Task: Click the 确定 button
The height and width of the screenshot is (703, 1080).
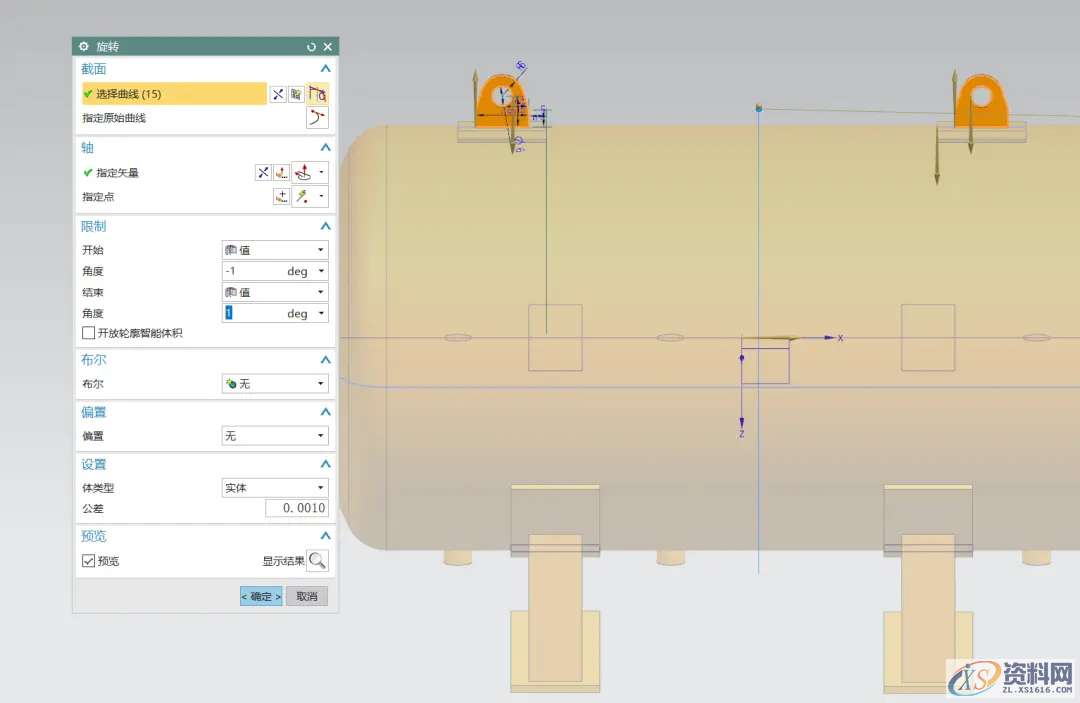Action: 261,596
